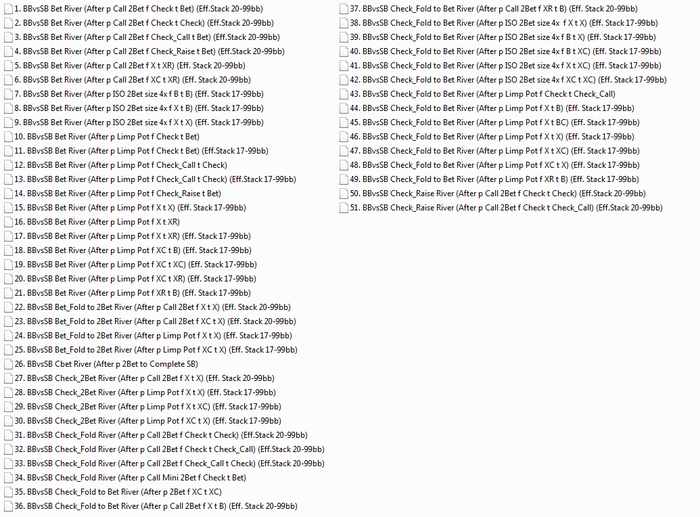This screenshot has height=517, width=700.
Task: Select file 7. ISO 2Bet size 4x f B t B
Action: pyautogui.click(x=139, y=94)
